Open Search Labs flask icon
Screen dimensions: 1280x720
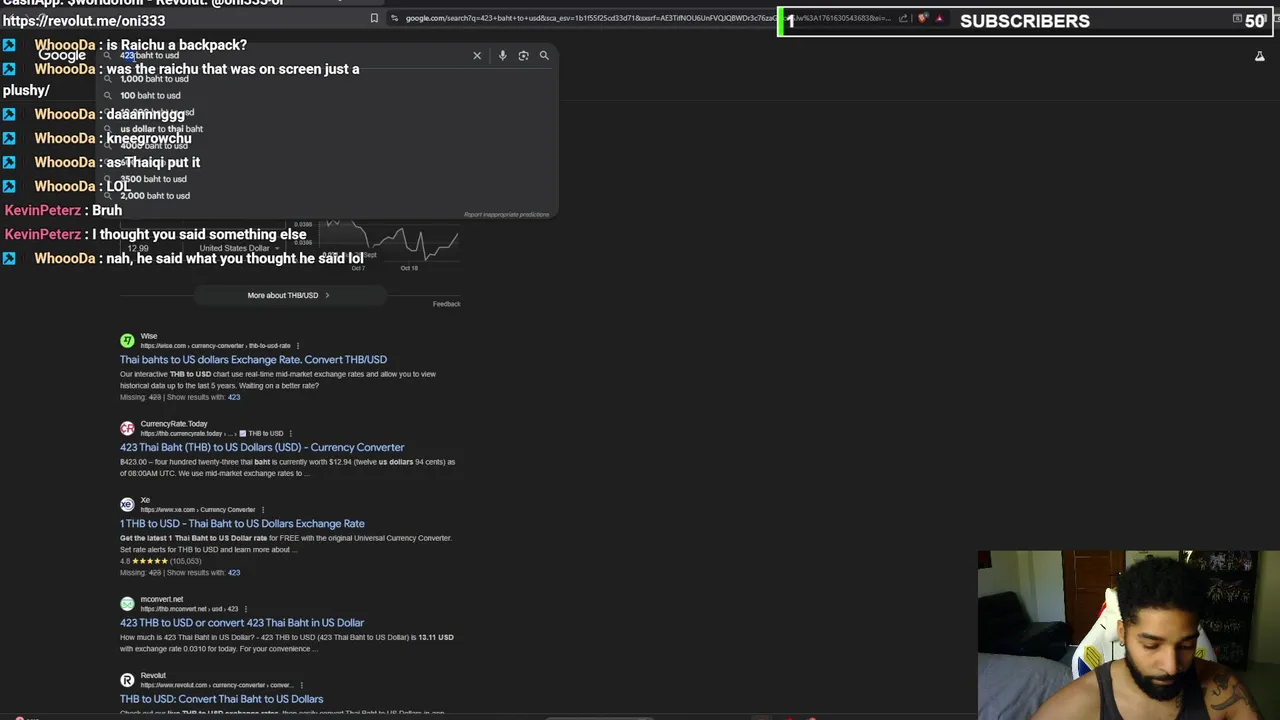[1259, 57]
